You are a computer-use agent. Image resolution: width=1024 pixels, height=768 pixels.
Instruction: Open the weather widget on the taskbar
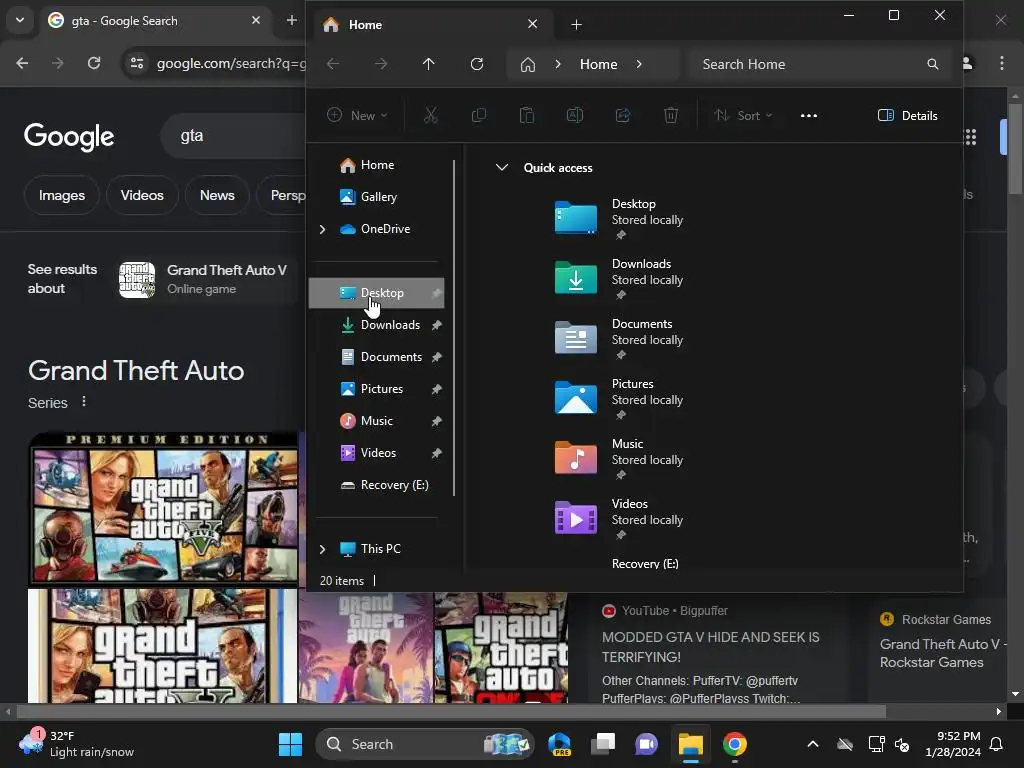tap(77, 744)
